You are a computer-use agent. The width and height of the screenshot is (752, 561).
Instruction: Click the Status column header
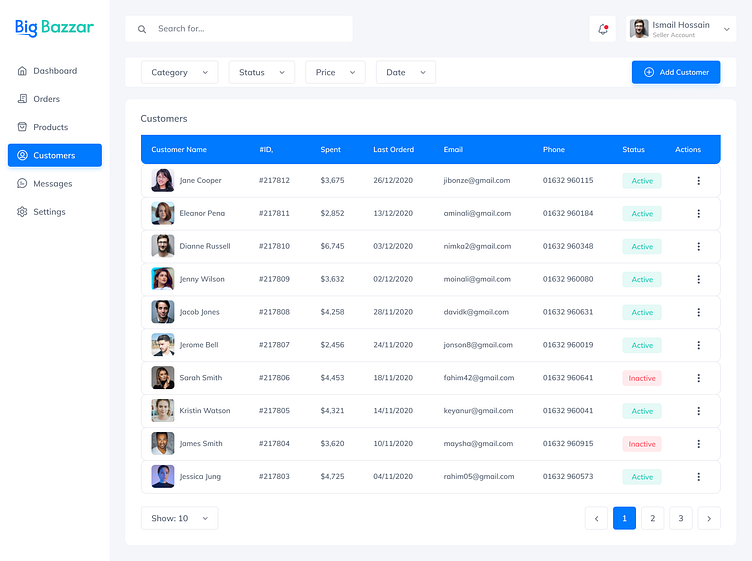[634, 150]
